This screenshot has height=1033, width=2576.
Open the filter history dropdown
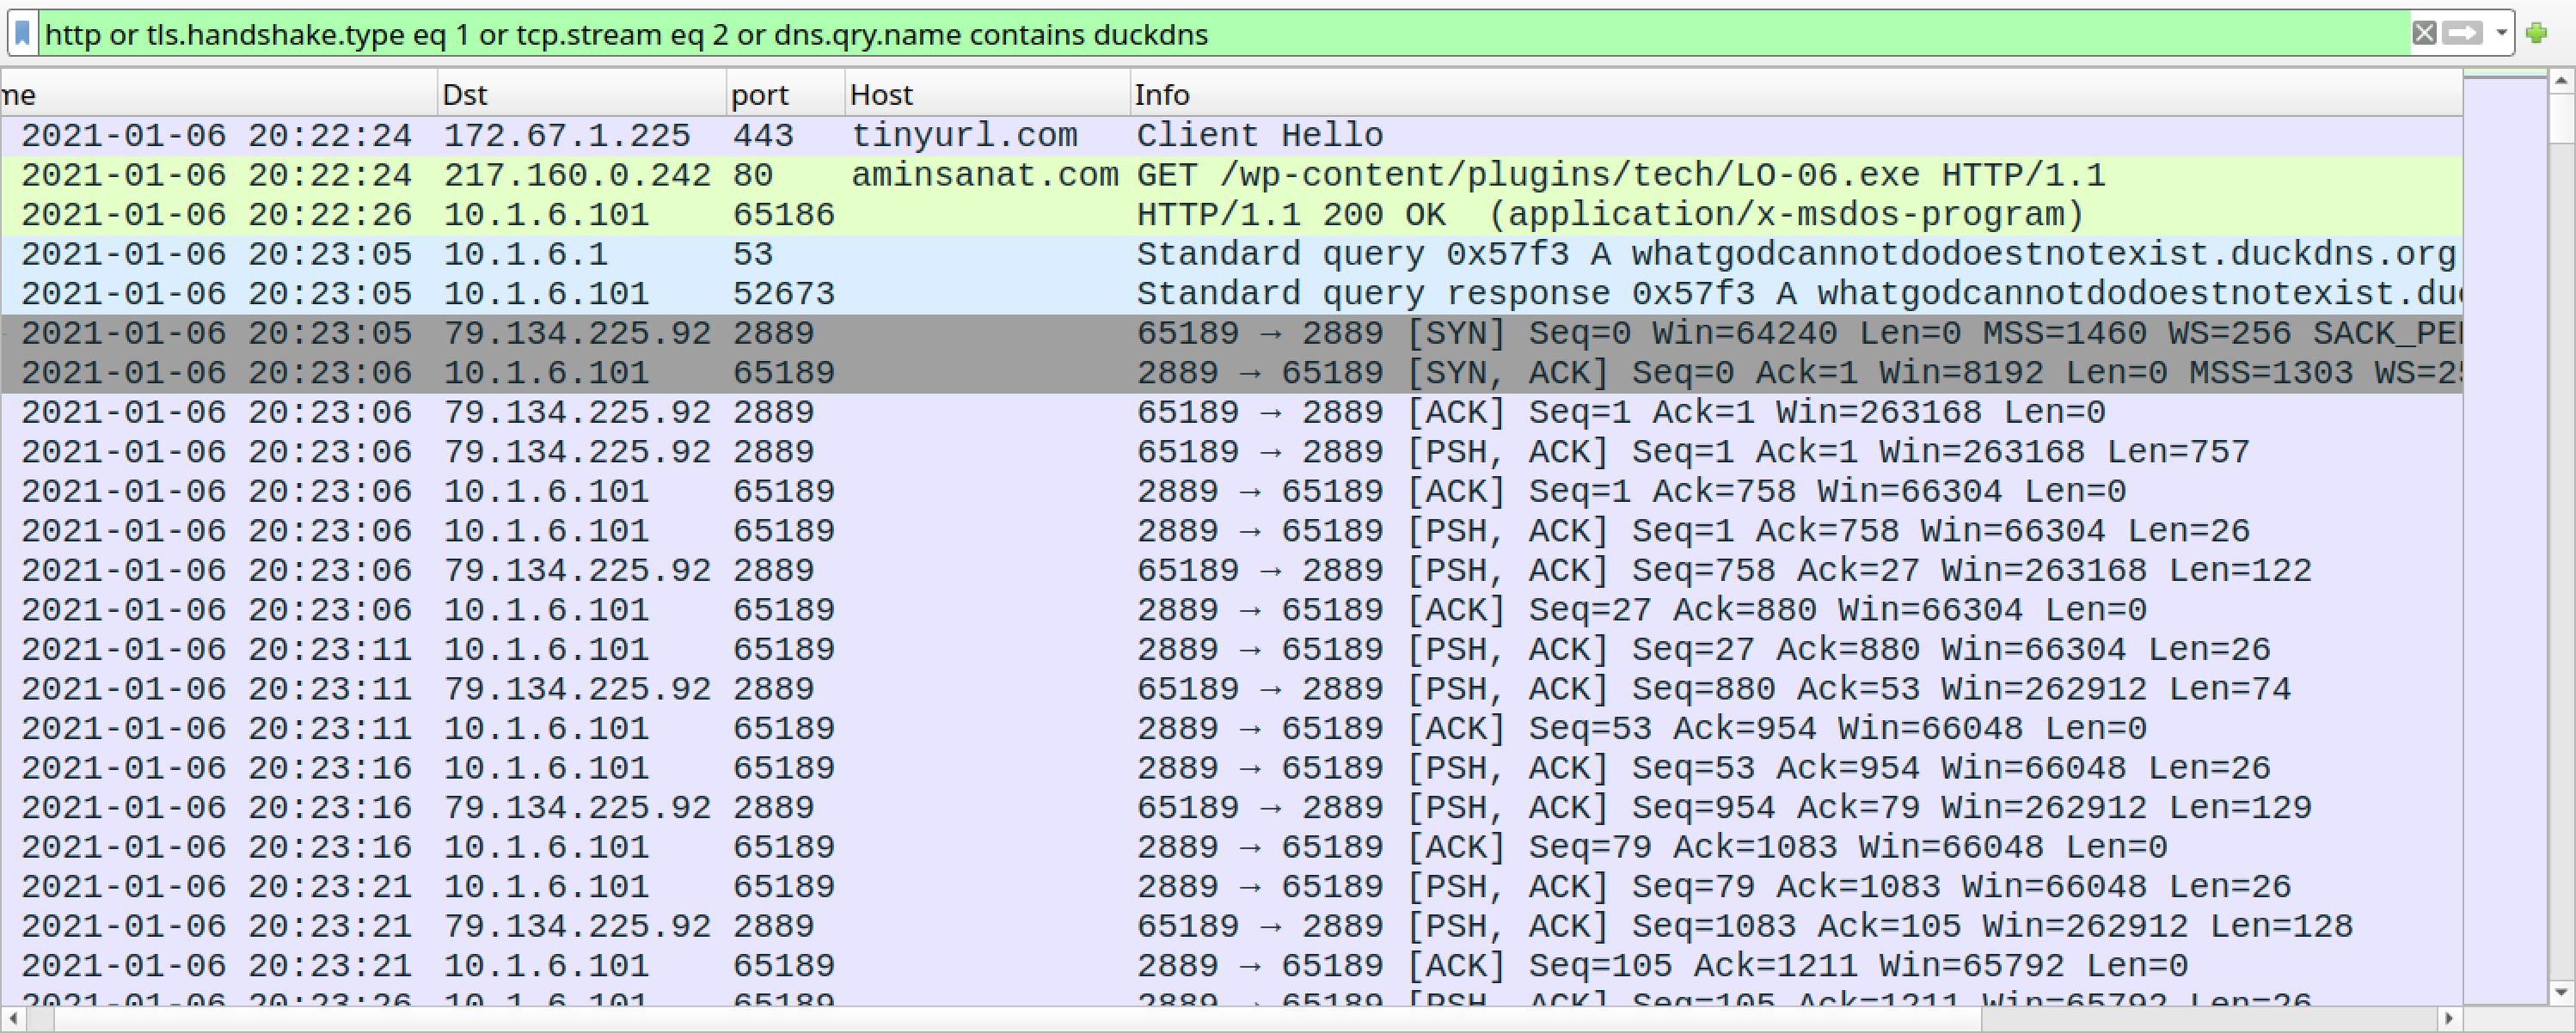(2501, 33)
